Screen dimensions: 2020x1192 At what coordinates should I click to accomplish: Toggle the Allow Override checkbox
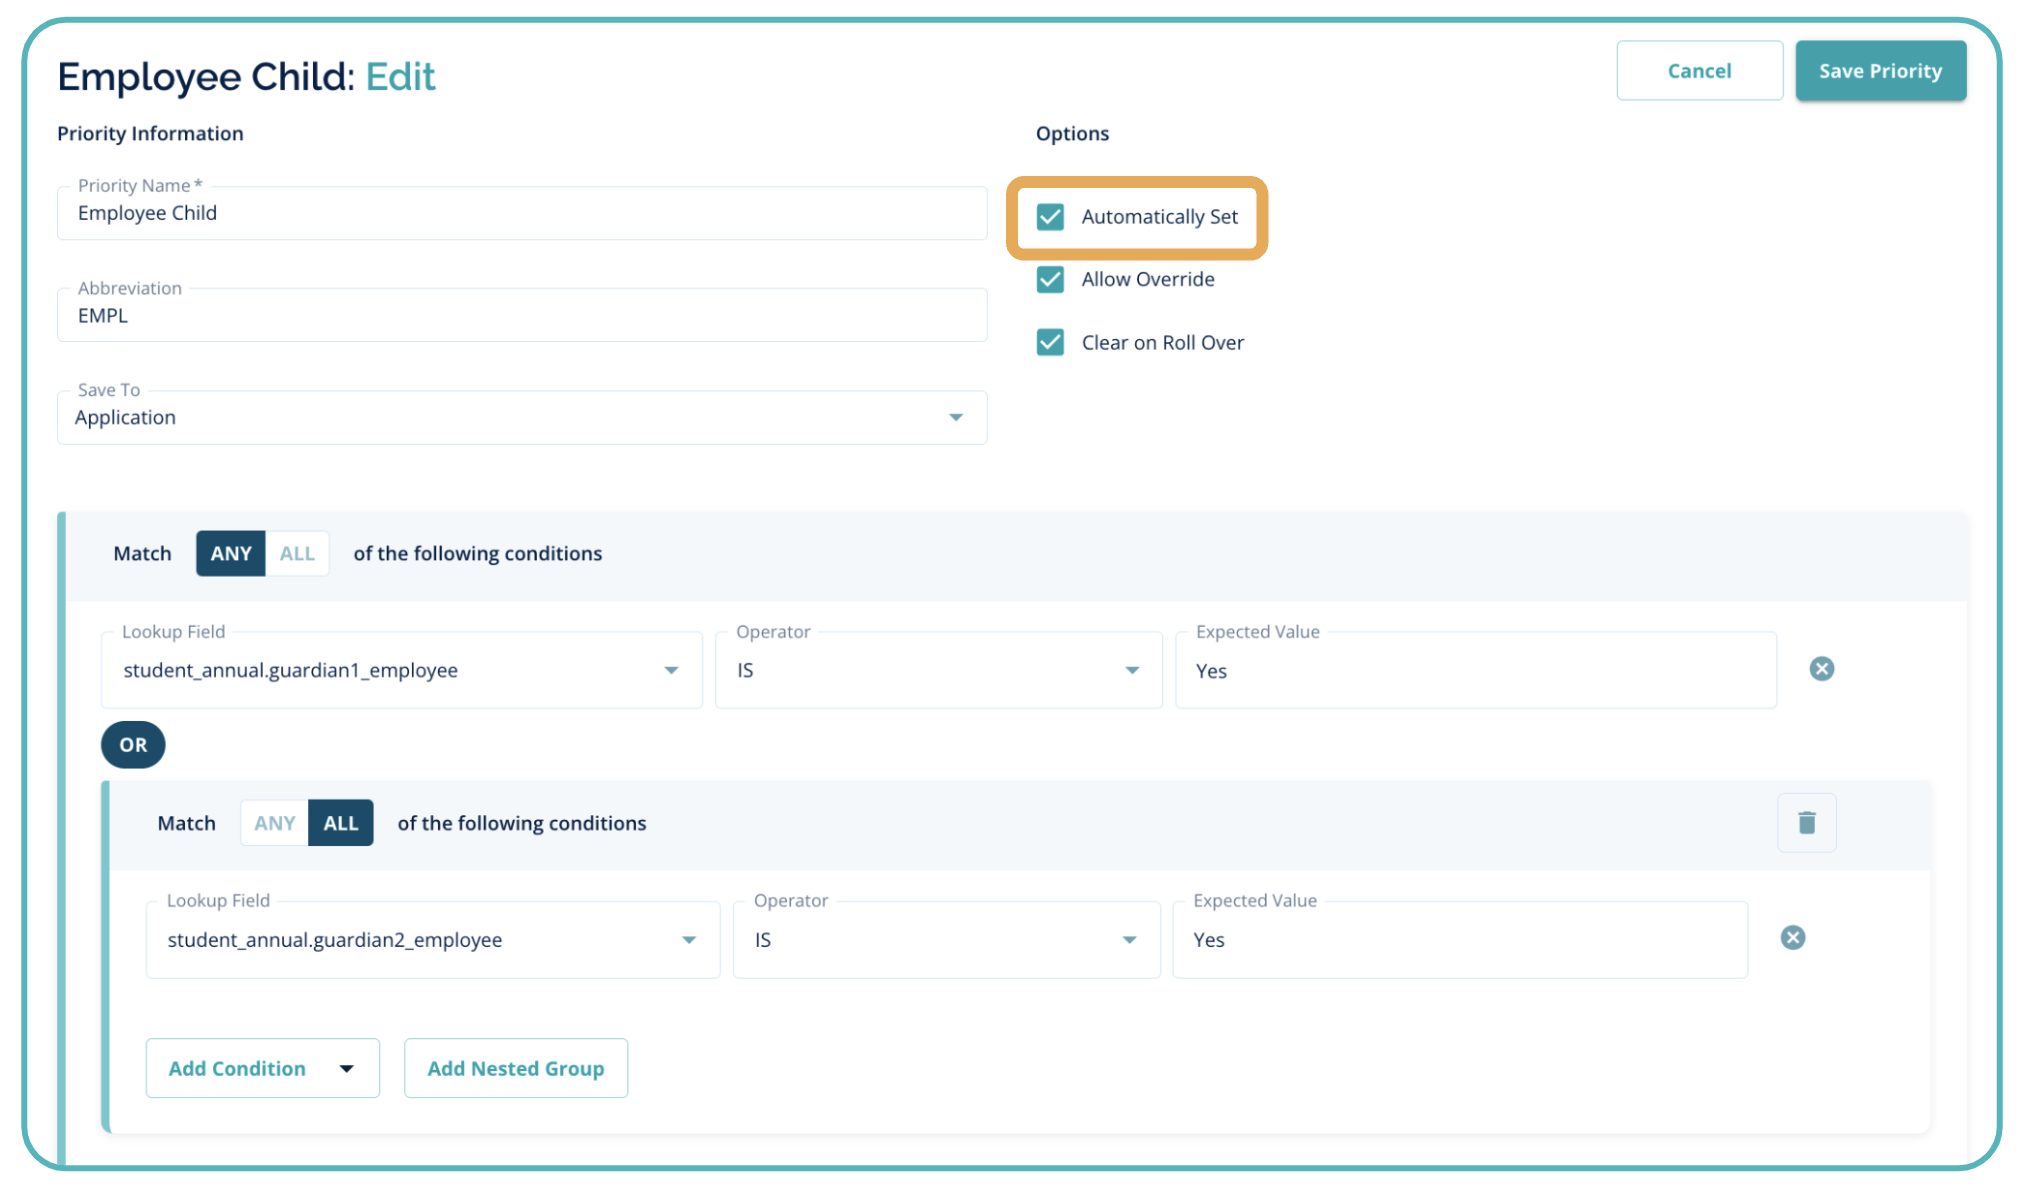click(x=1050, y=280)
